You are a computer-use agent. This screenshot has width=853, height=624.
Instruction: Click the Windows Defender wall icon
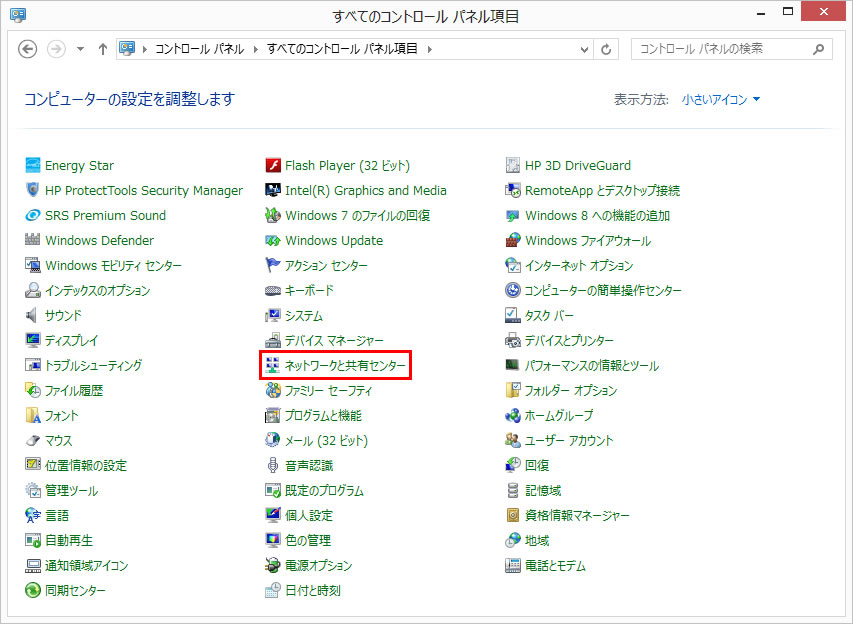pyautogui.click(x=33, y=240)
